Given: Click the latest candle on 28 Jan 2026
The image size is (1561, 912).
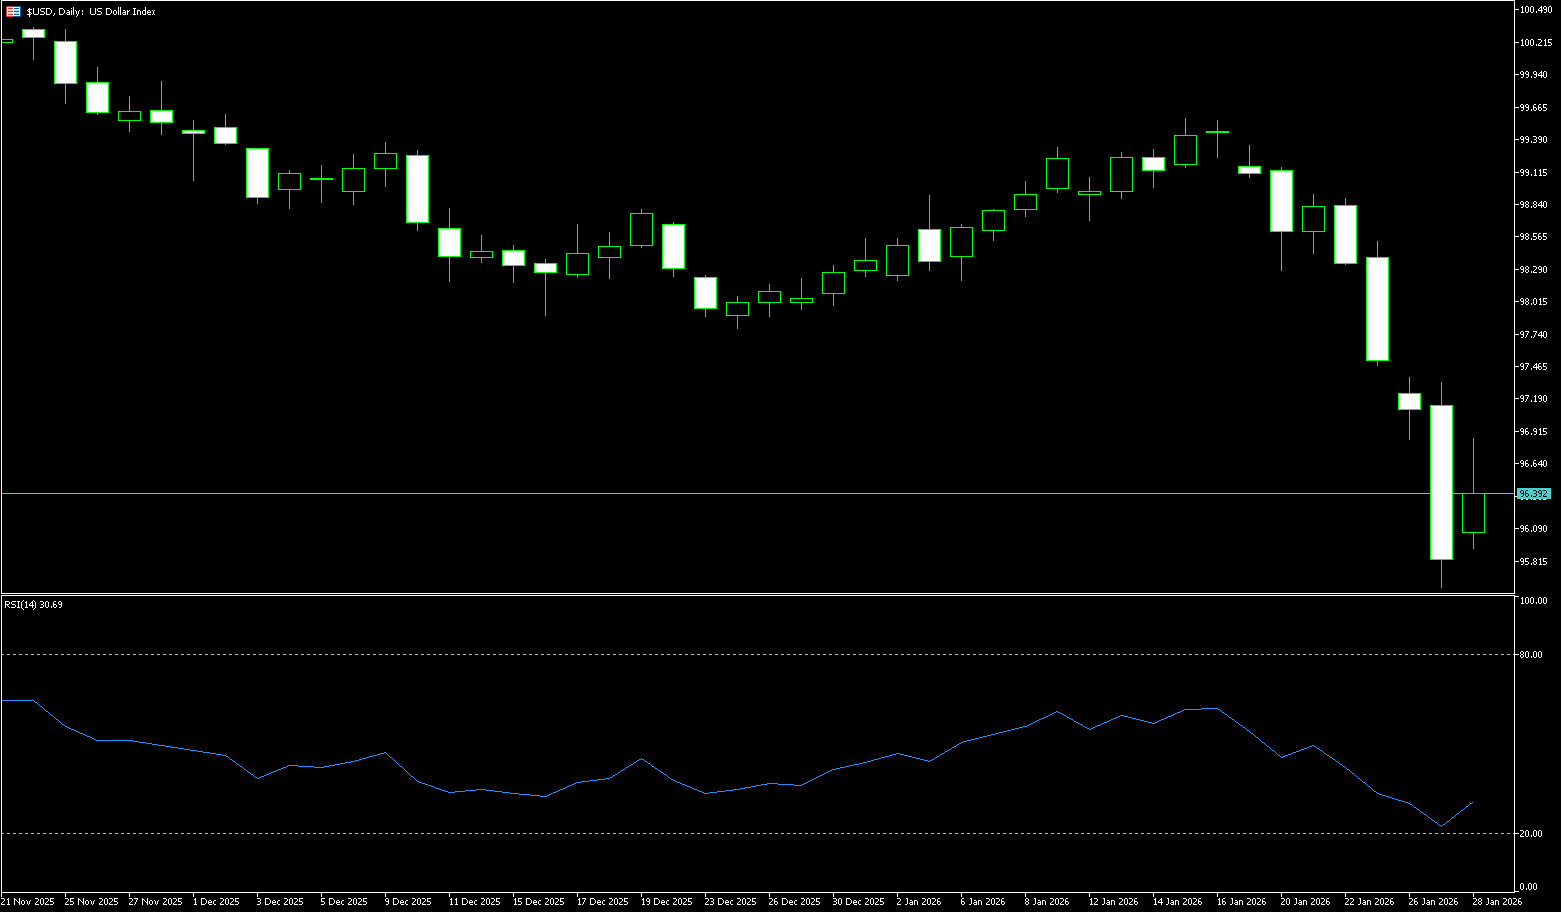Looking at the screenshot, I should (1473, 513).
